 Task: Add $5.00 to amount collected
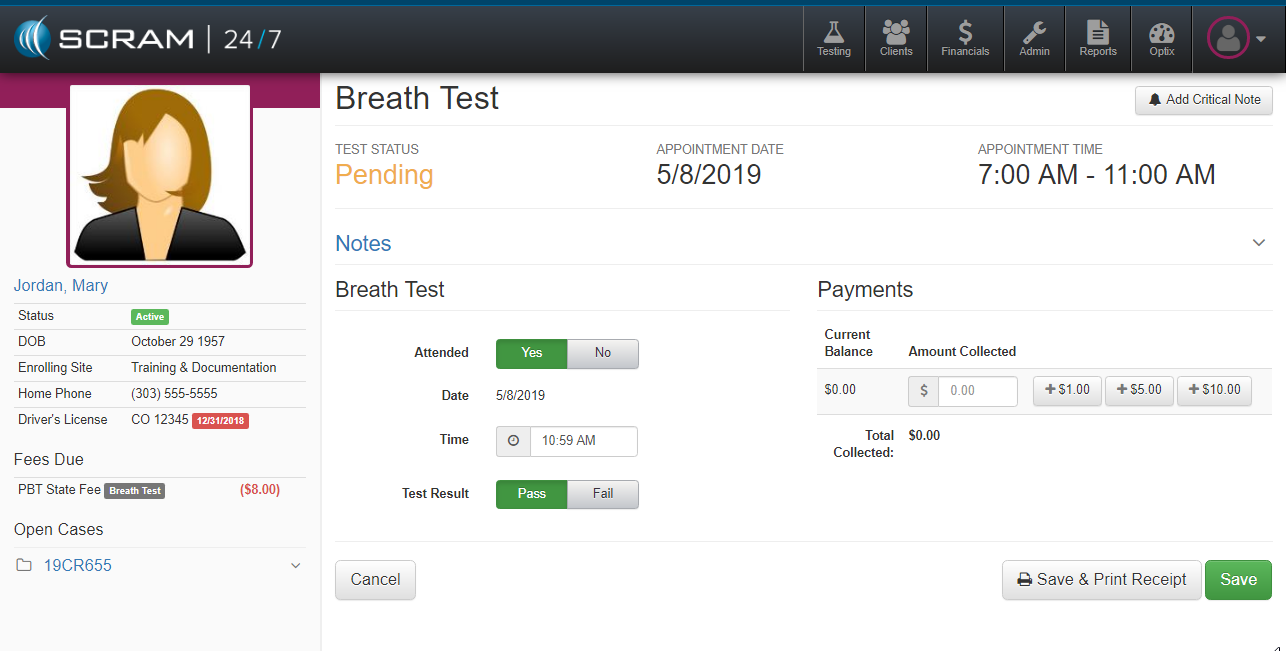(1139, 390)
